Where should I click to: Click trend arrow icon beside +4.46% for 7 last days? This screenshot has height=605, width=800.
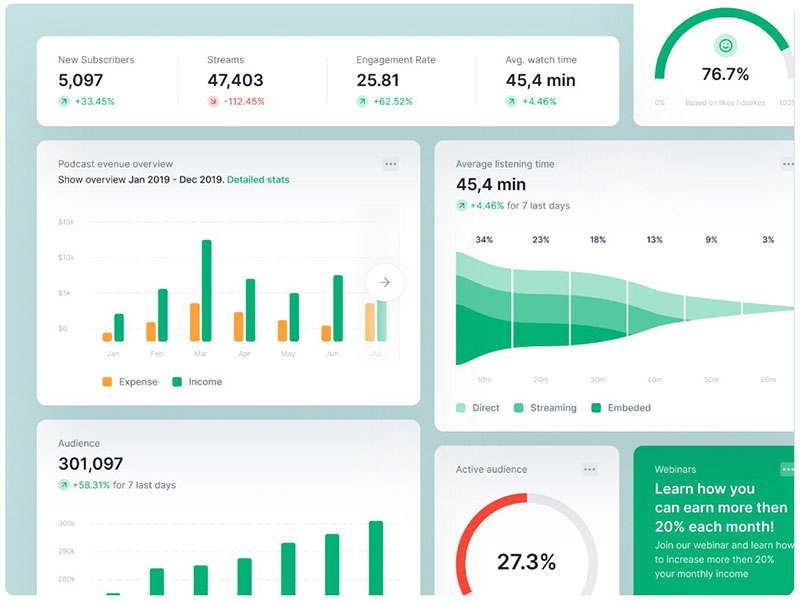461,206
